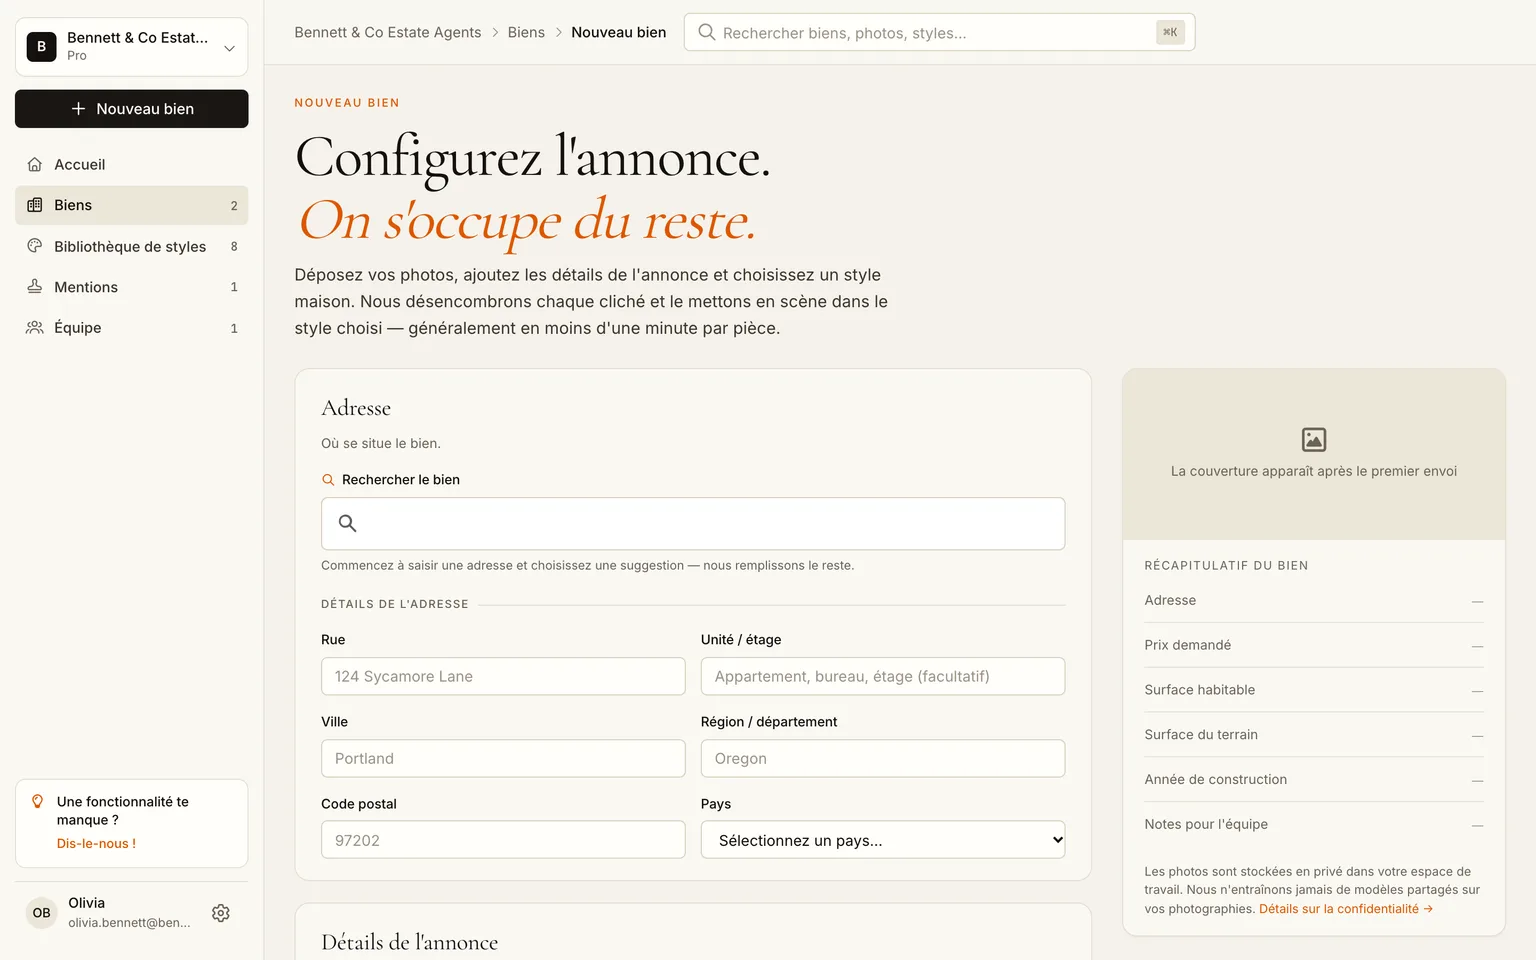Click the Bibliothèque de styles palette icon

tap(35, 246)
